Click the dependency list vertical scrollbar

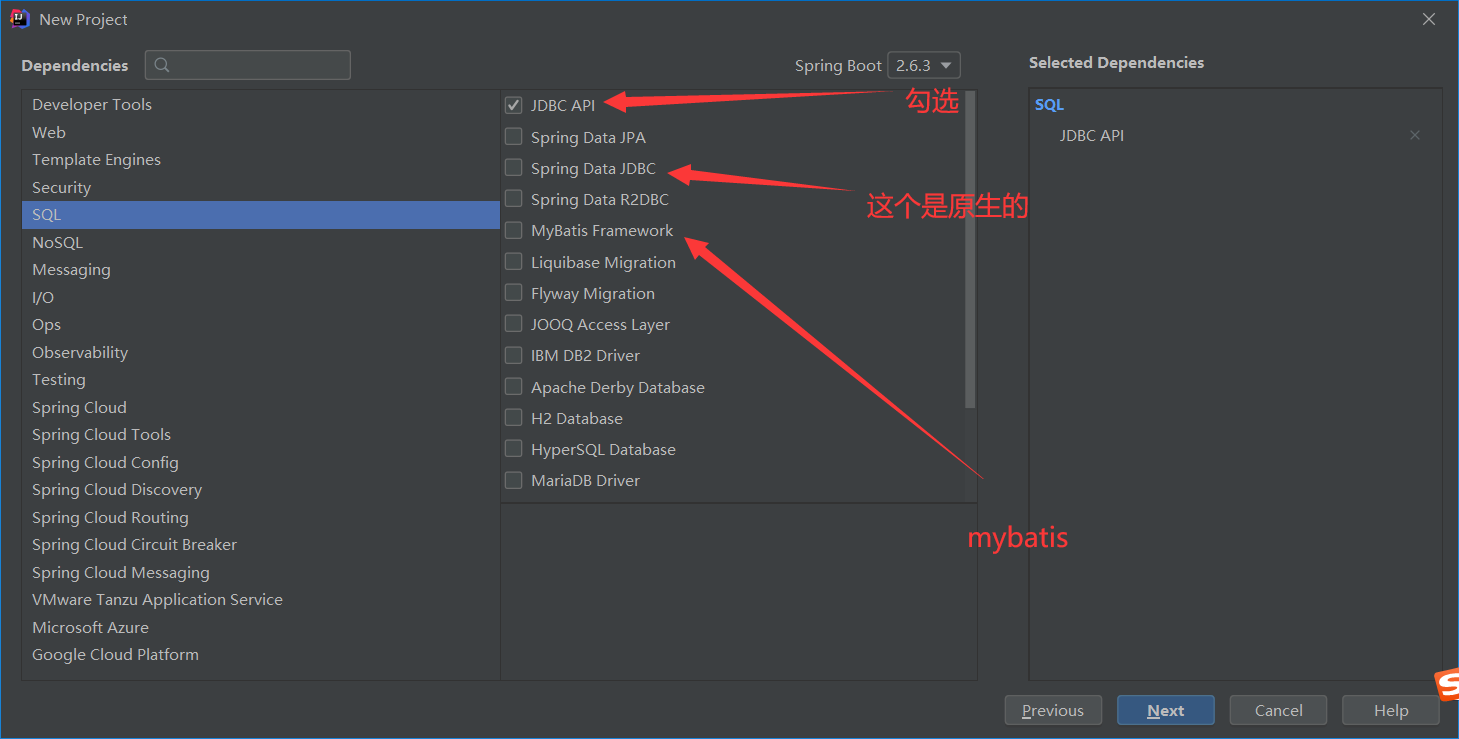point(970,250)
